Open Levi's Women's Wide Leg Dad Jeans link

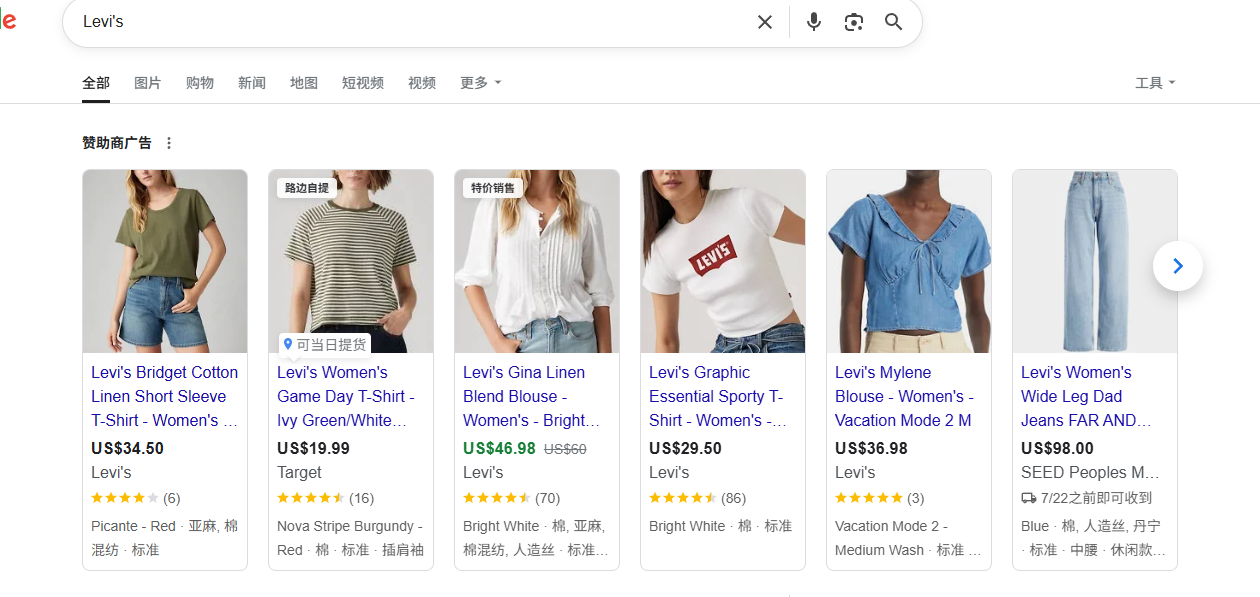pyautogui.click(x=1087, y=396)
